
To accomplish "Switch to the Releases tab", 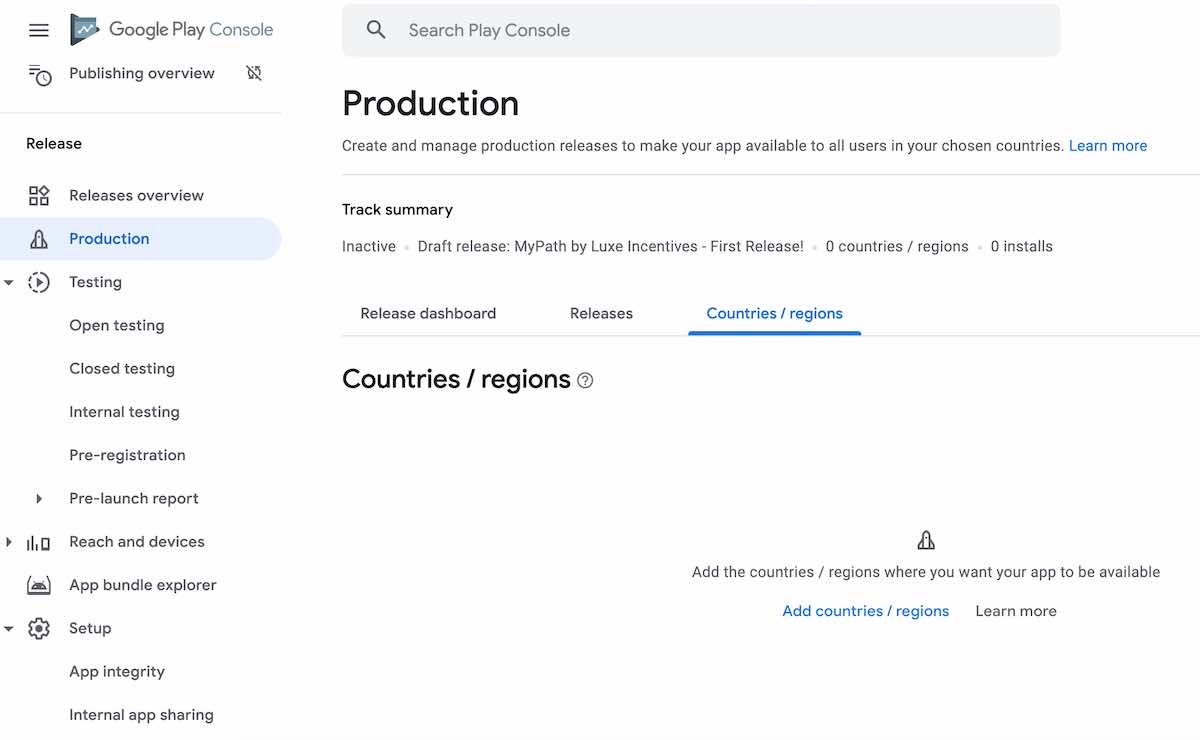I will 601,313.
